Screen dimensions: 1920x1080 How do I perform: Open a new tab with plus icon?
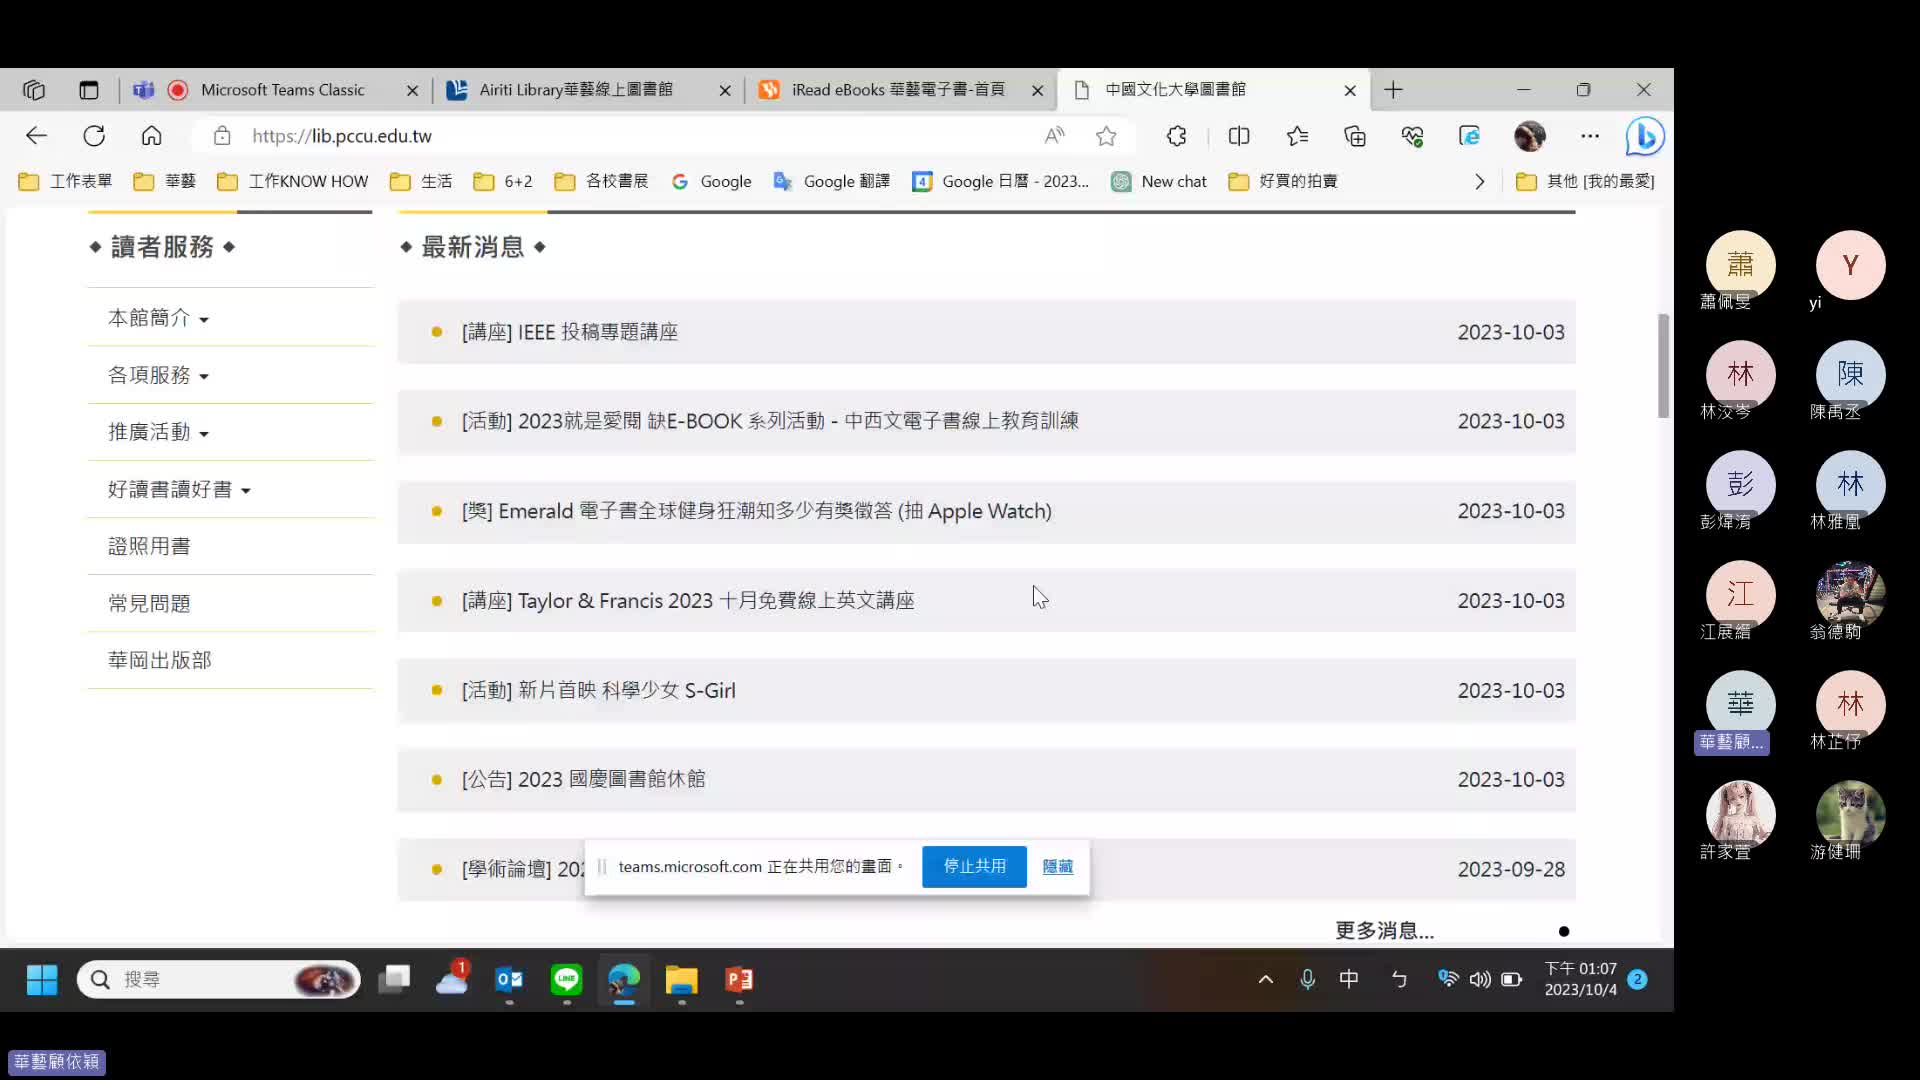(1393, 90)
